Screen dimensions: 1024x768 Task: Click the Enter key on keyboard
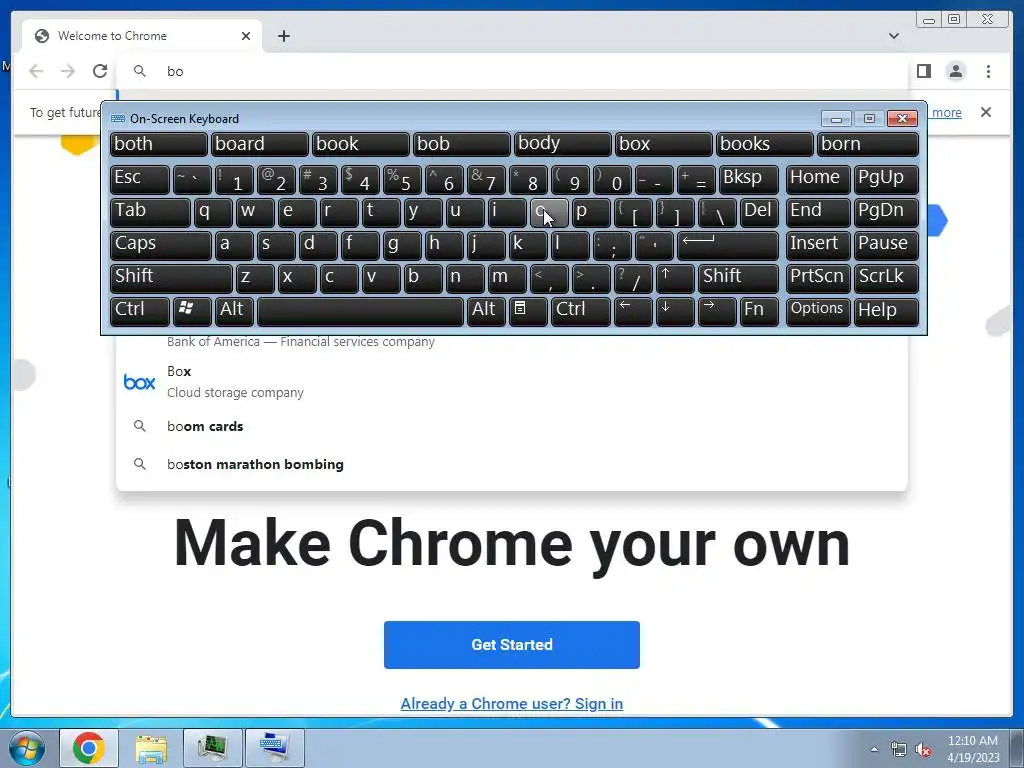728,245
